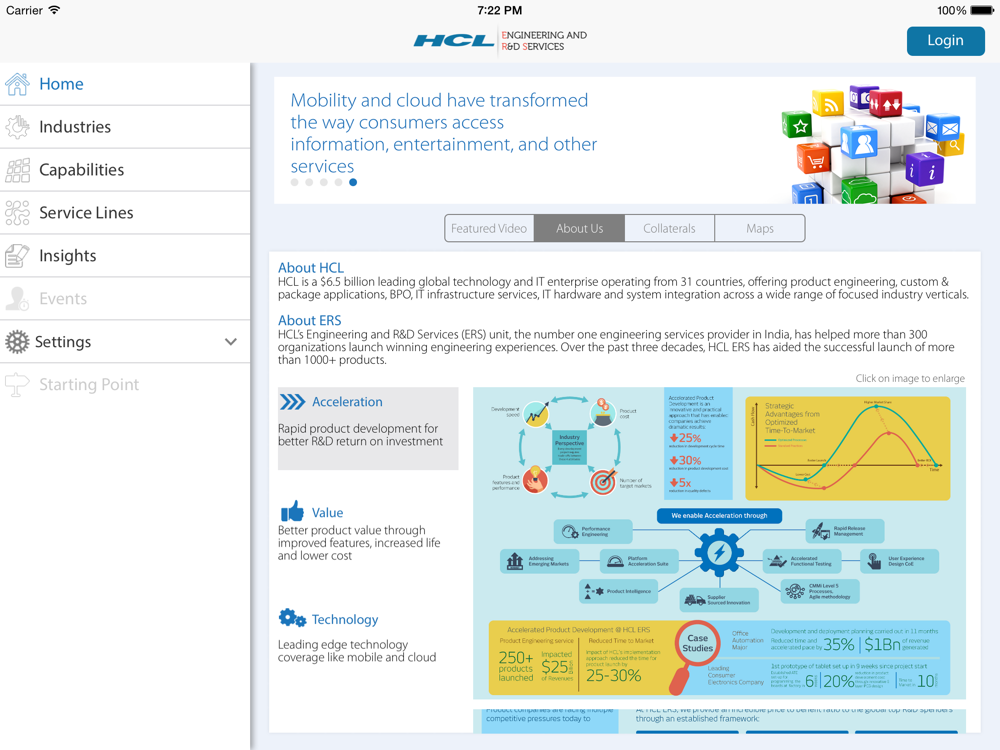
Task: Tap the HCL logo in header
Action: coord(454,41)
